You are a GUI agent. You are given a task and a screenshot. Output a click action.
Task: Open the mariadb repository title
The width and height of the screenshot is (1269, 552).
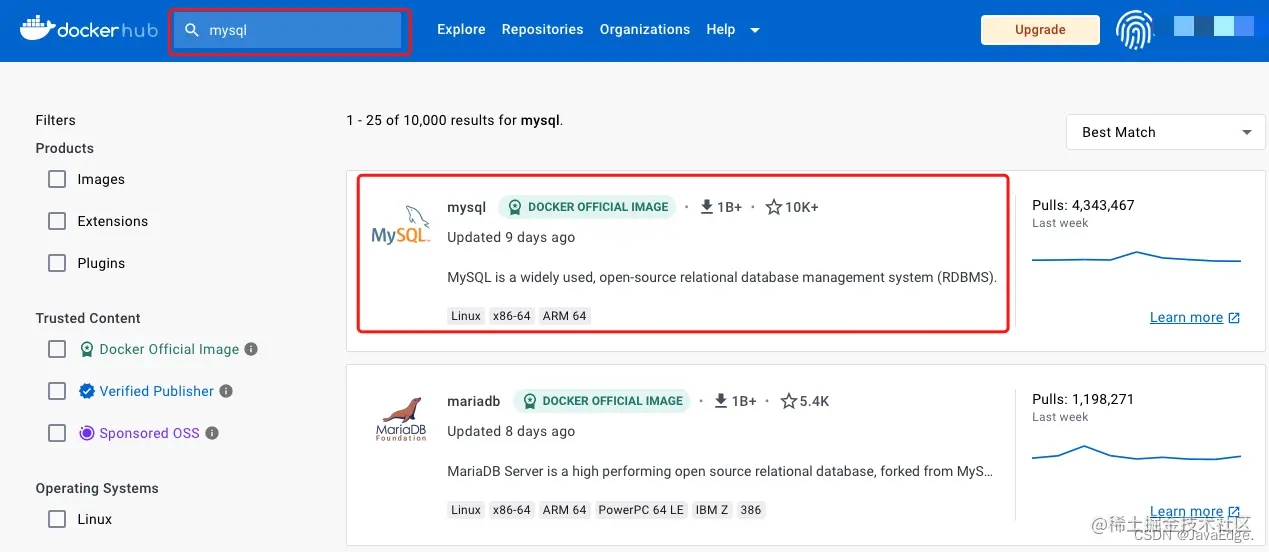pos(474,401)
